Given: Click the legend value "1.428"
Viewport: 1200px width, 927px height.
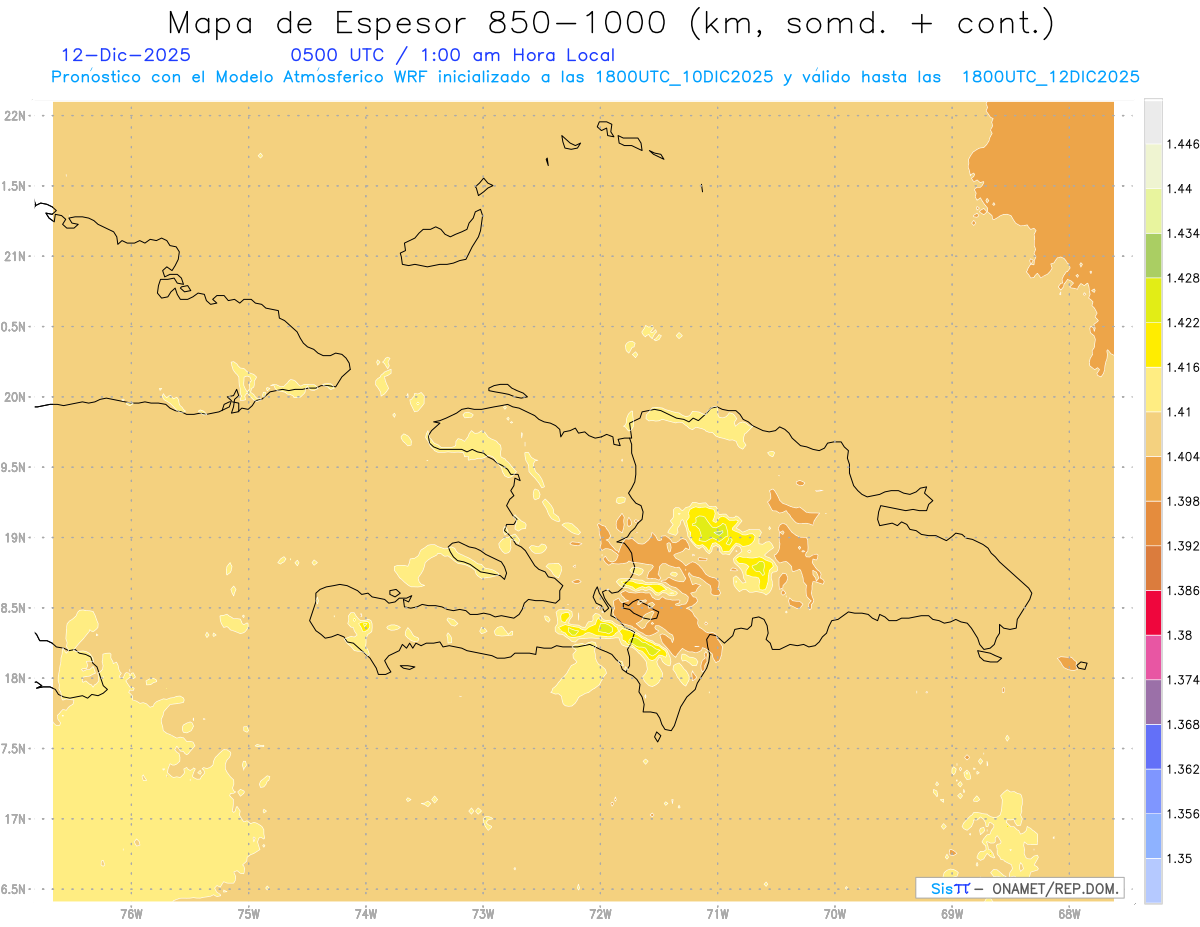Looking at the screenshot, I should (1184, 278).
